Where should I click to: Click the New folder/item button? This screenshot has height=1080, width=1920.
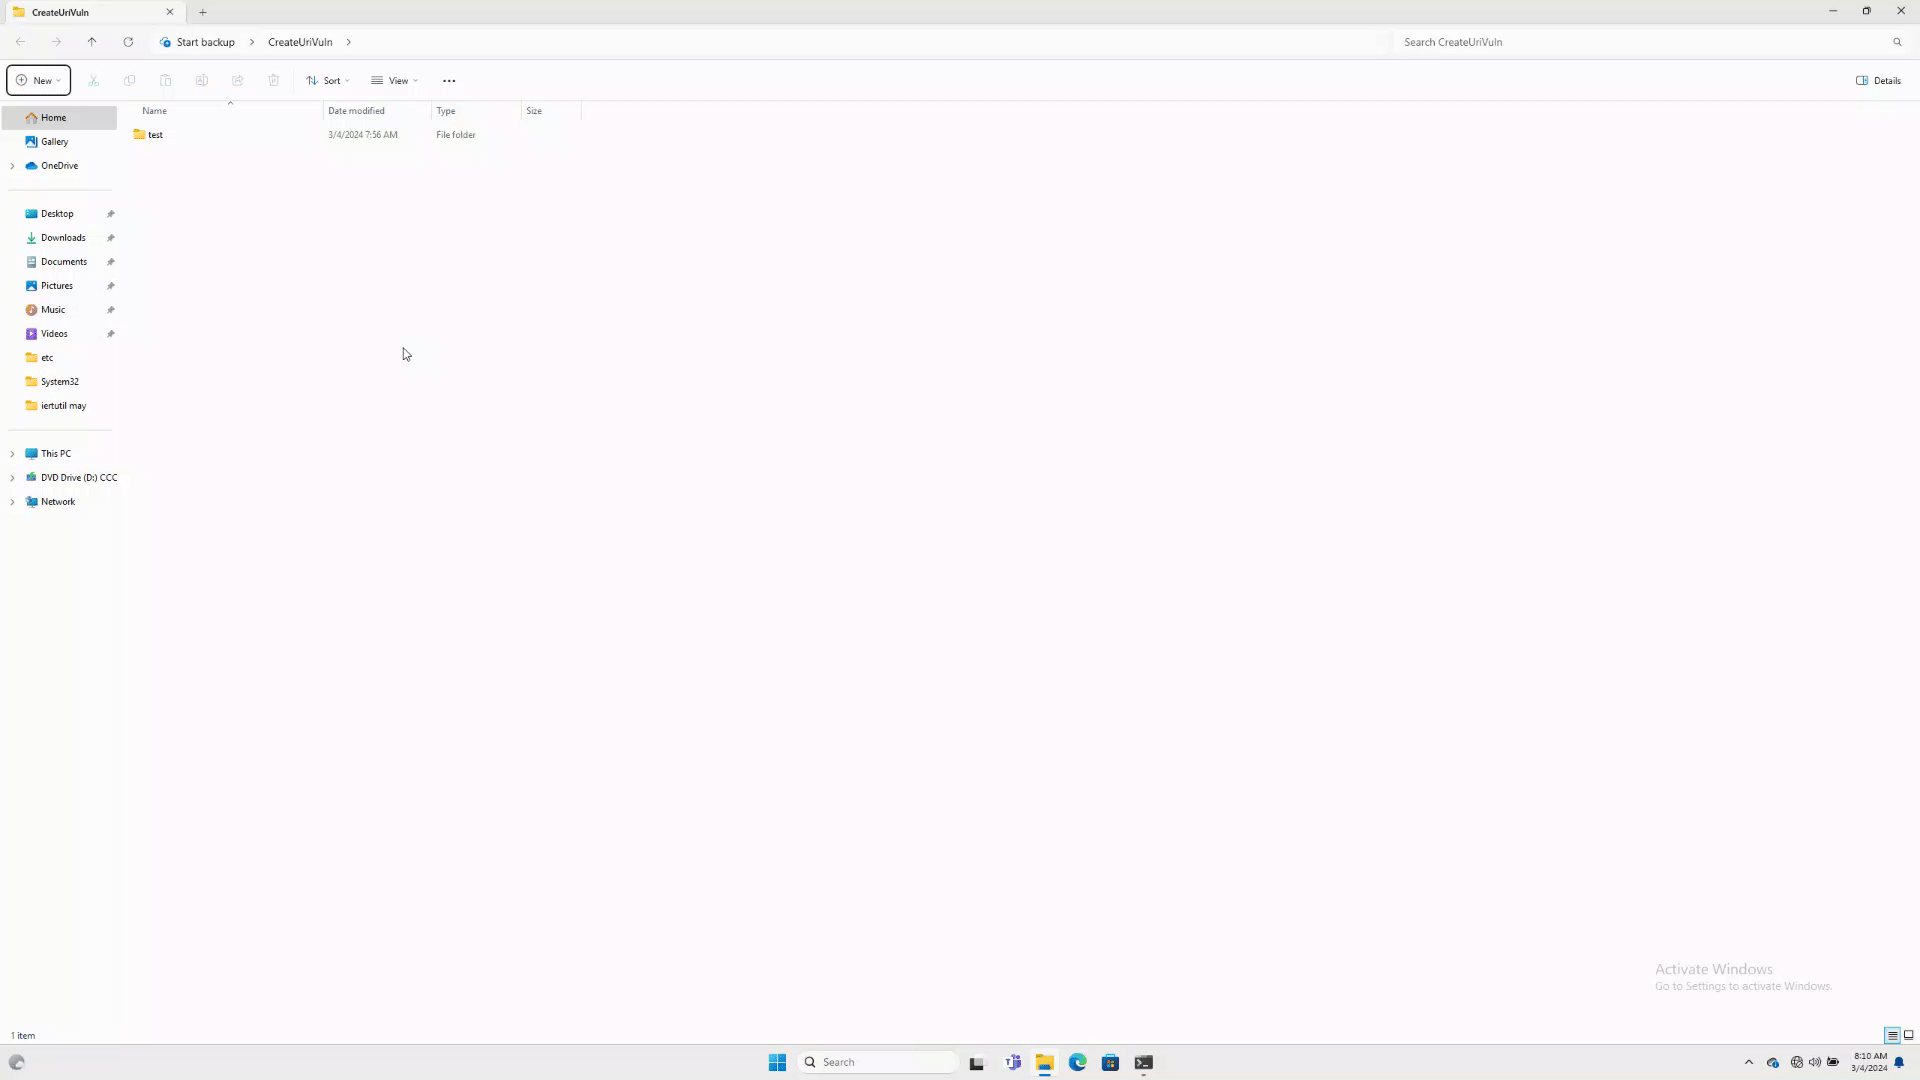point(38,80)
